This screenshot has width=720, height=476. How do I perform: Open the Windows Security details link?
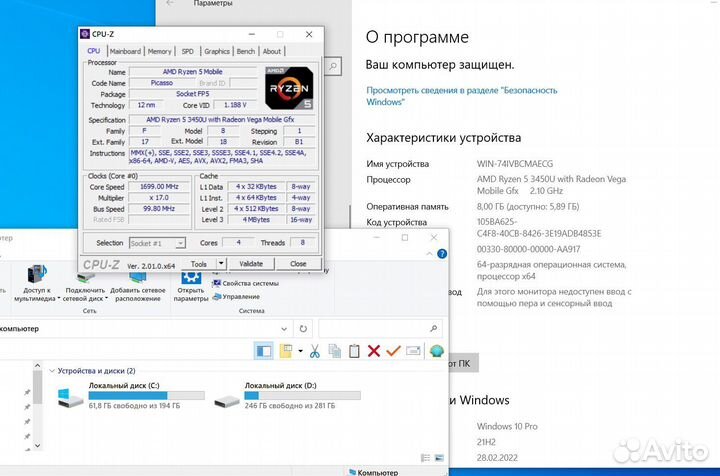click(x=461, y=96)
